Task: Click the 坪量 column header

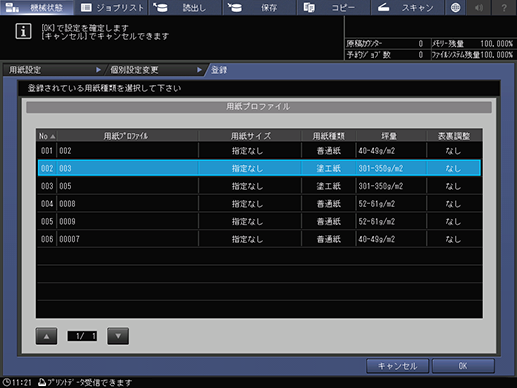Action: point(391,136)
